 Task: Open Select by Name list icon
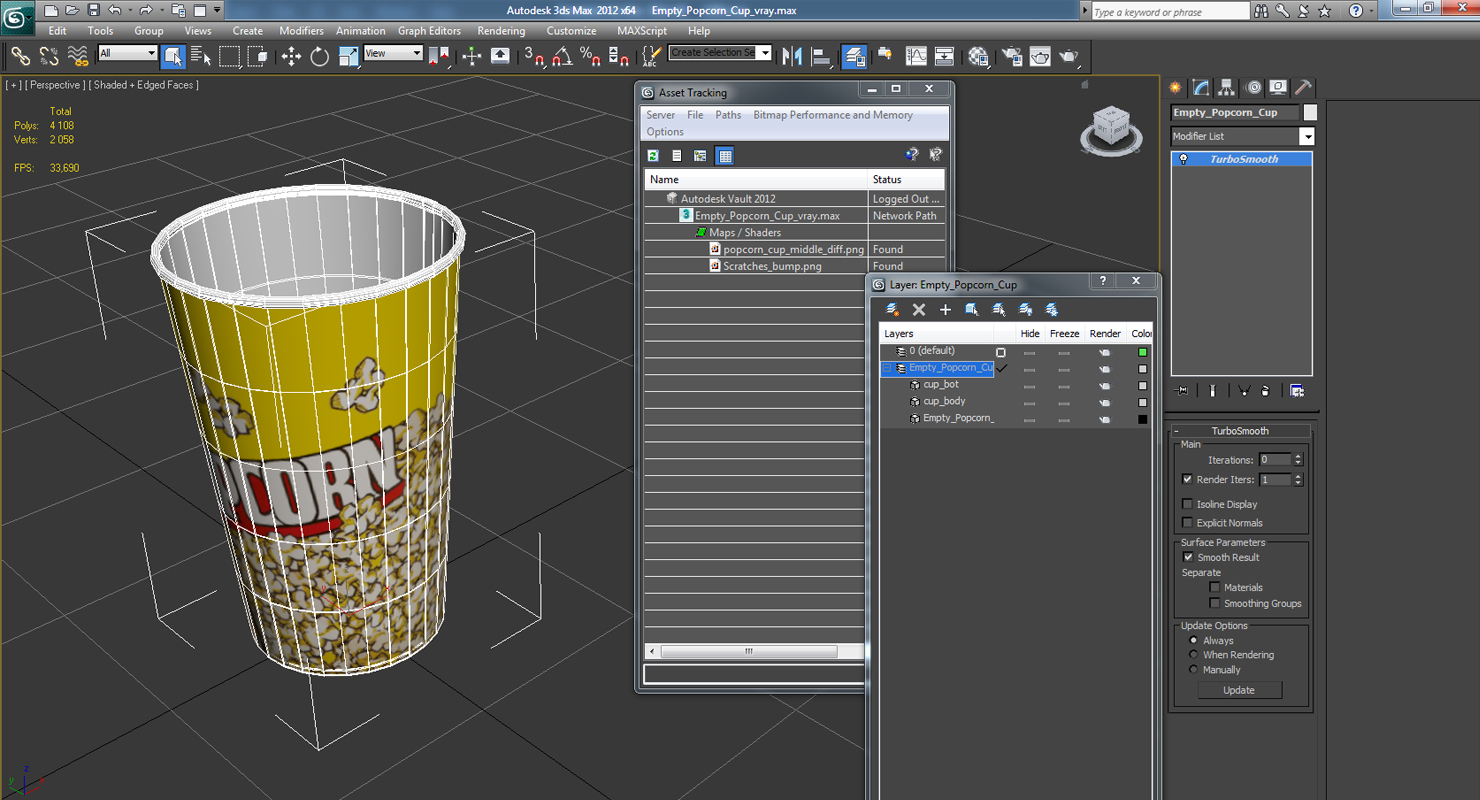click(x=201, y=56)
